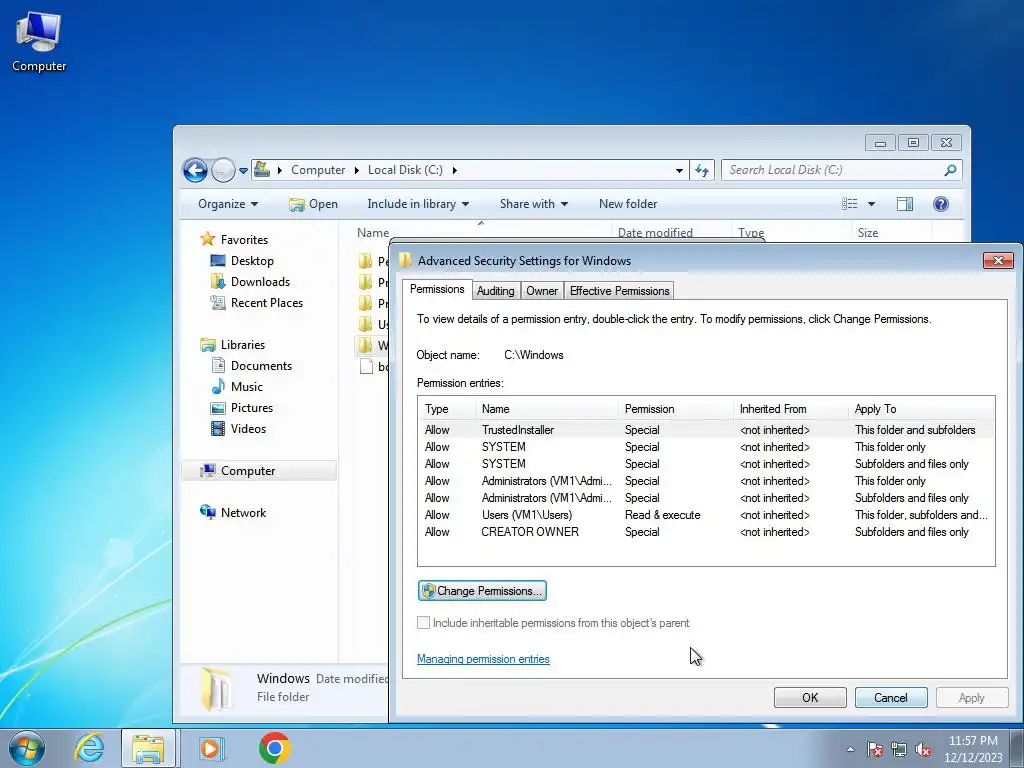Screen dimensions: 1024x768
Task: Open the Pictures library
Action: click(242, 408)
